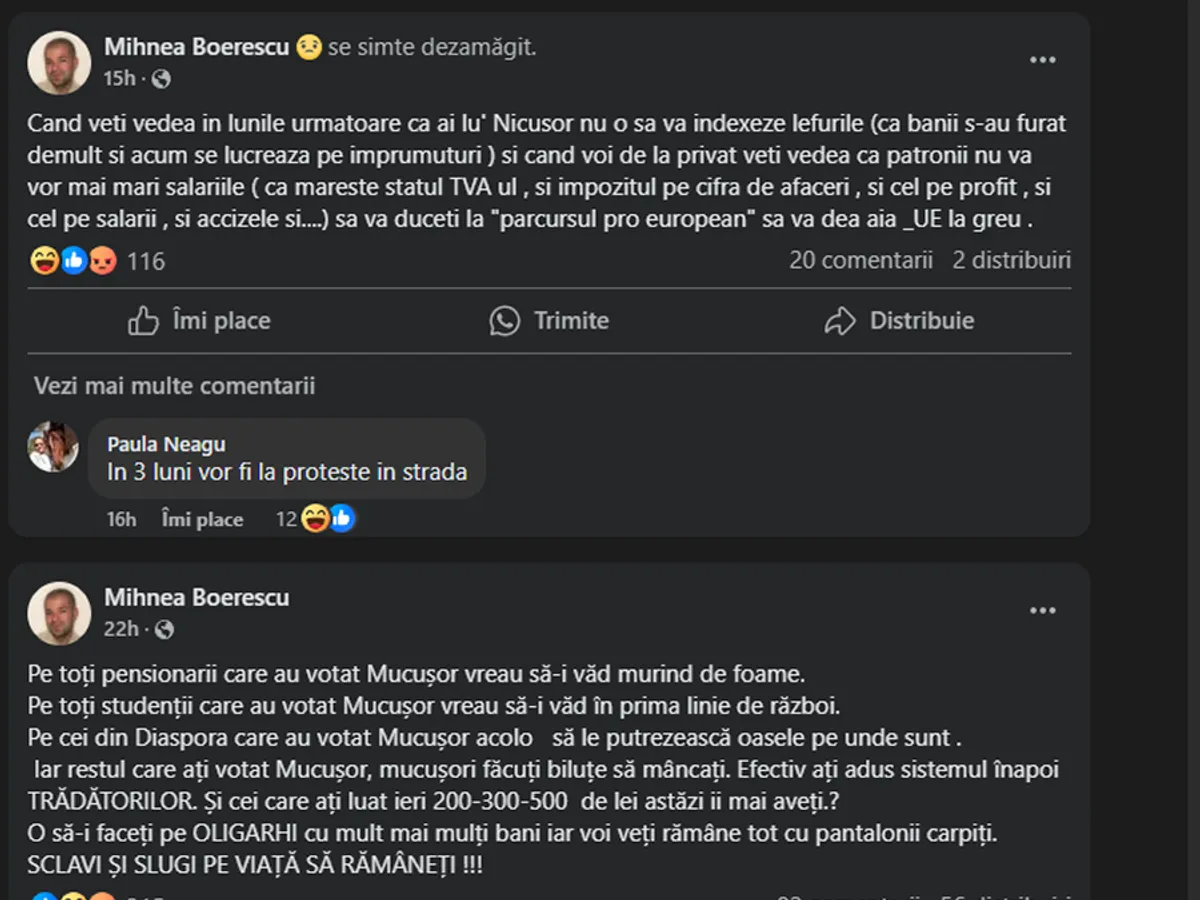This screenshot has width=1200, height=900.
Task: Open the second post's three-dot options menu
Action: coord(1043,611)
